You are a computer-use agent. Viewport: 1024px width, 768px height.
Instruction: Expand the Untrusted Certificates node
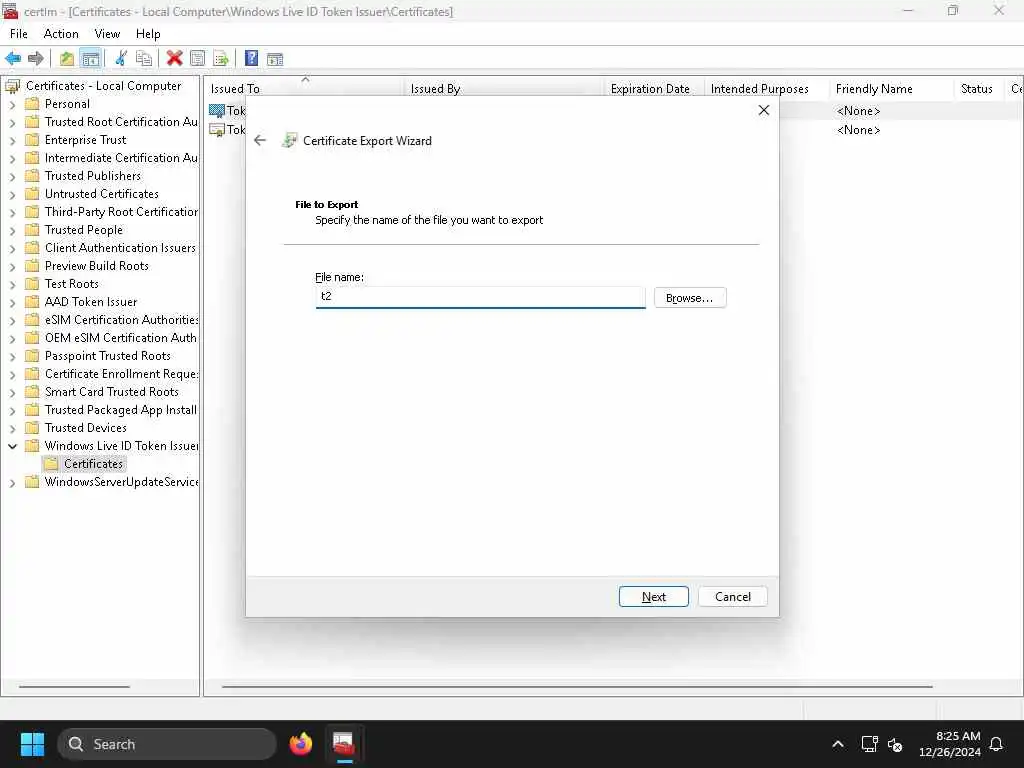(x=12, y=195)
